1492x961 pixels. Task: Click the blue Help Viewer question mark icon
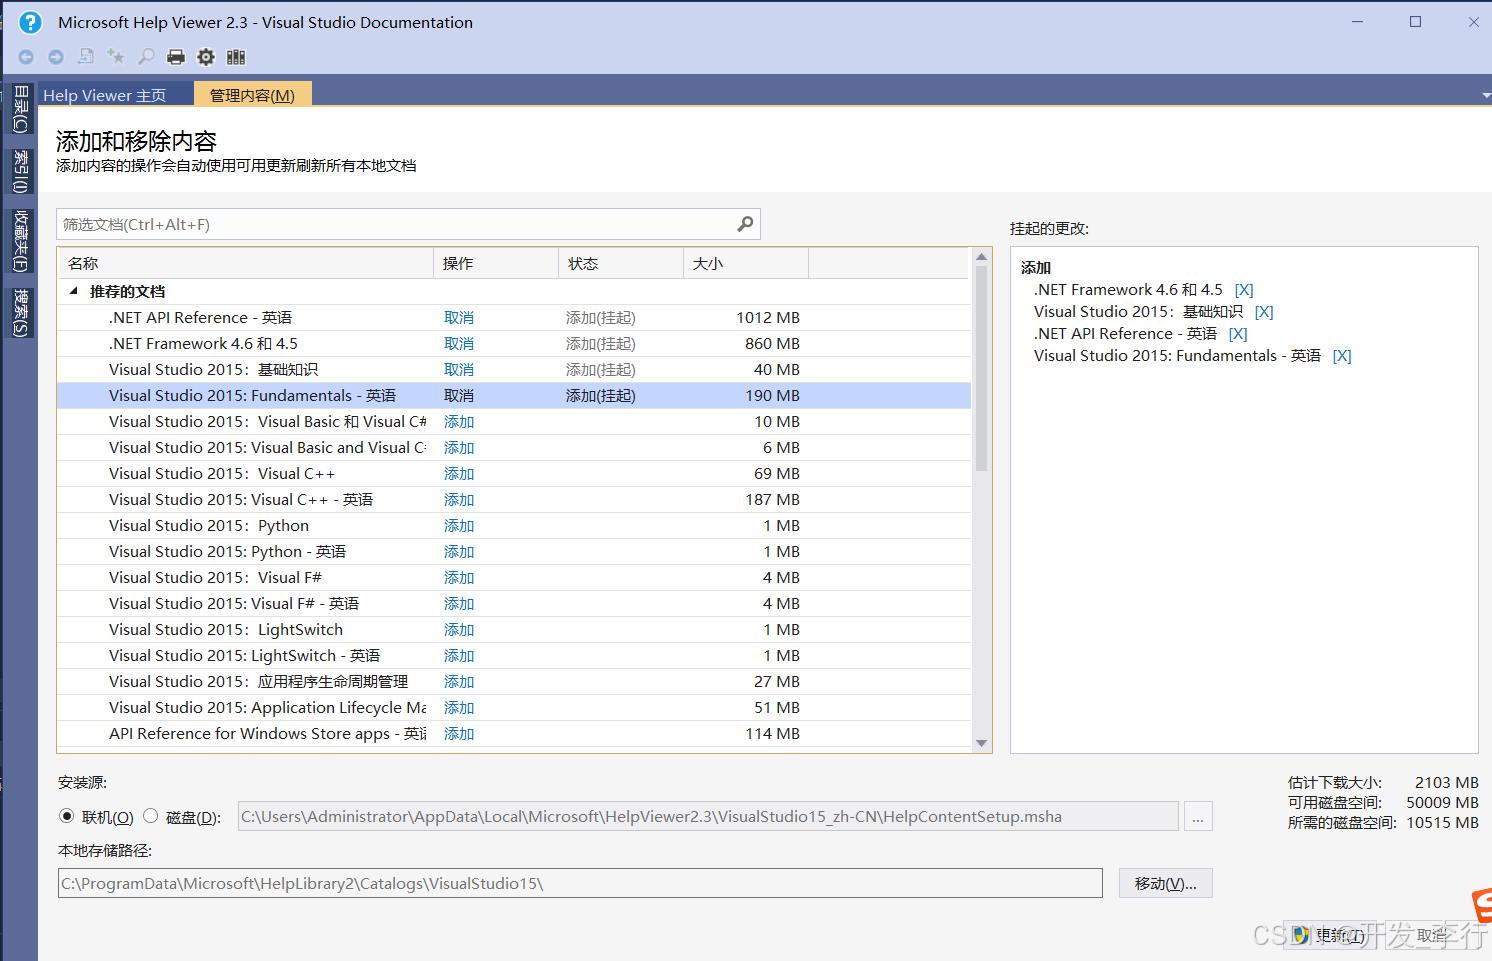click(31, 22)
